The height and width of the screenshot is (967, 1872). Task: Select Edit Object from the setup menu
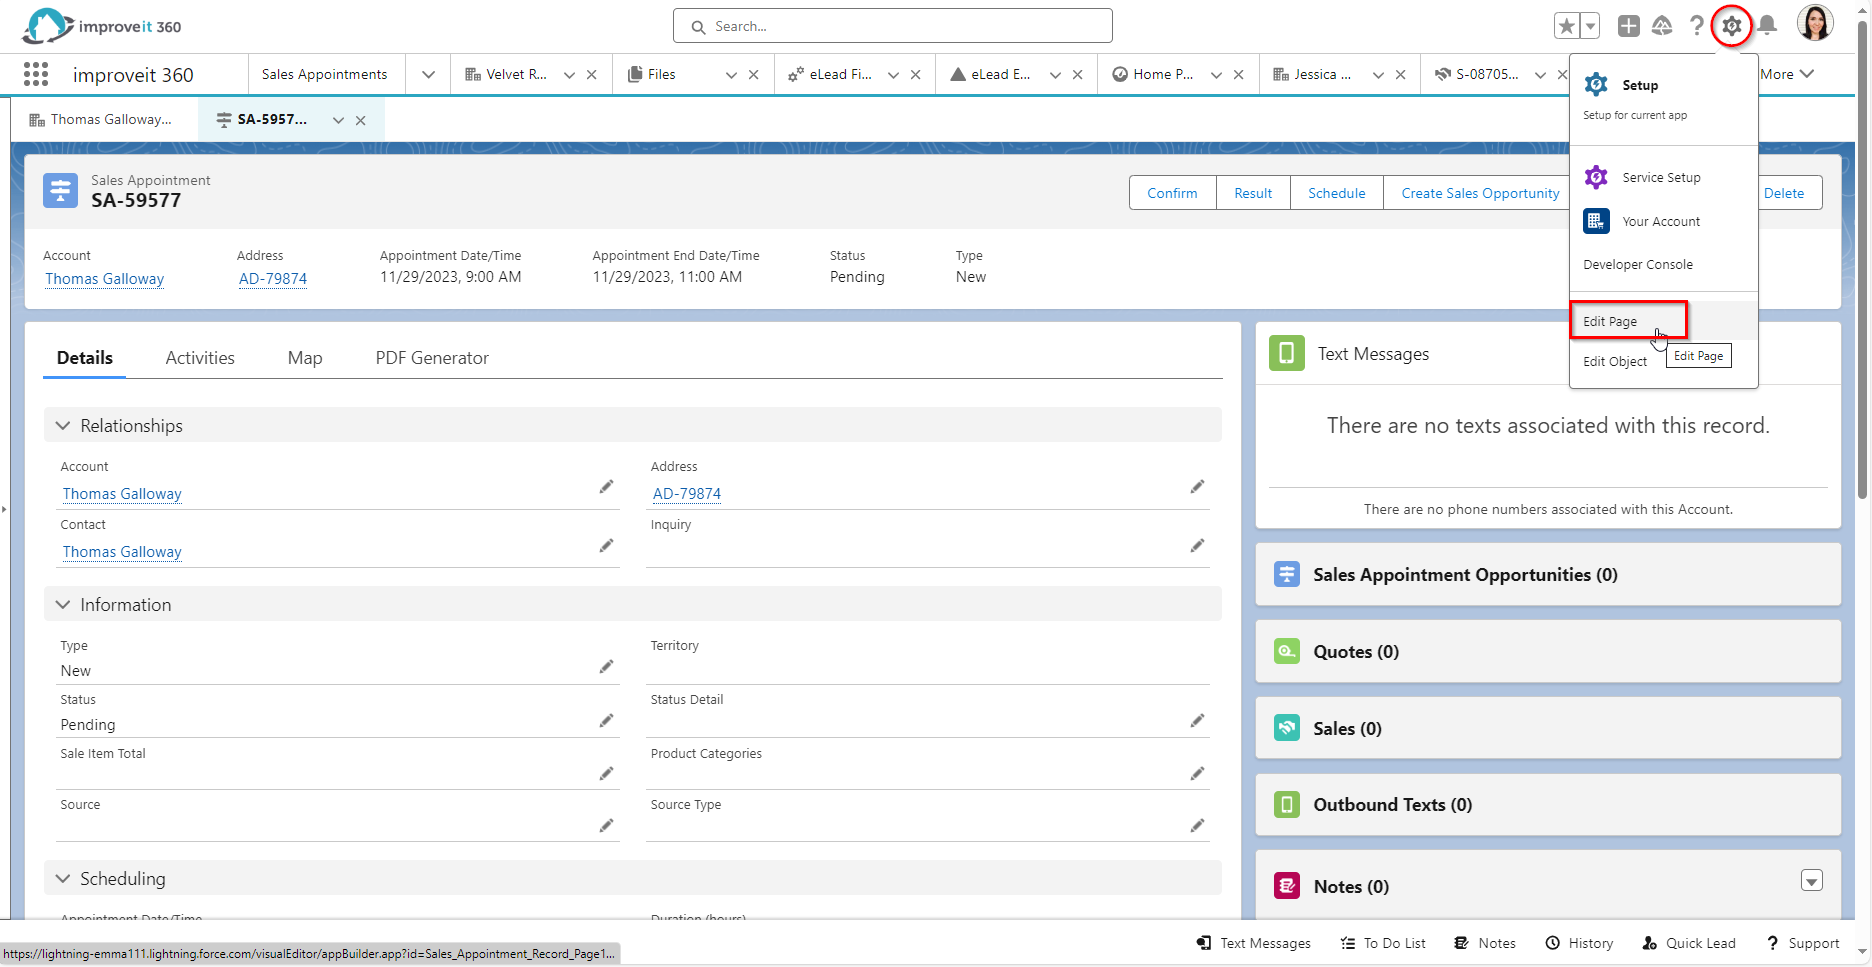pyautogui.click(x=1614, y=361)
